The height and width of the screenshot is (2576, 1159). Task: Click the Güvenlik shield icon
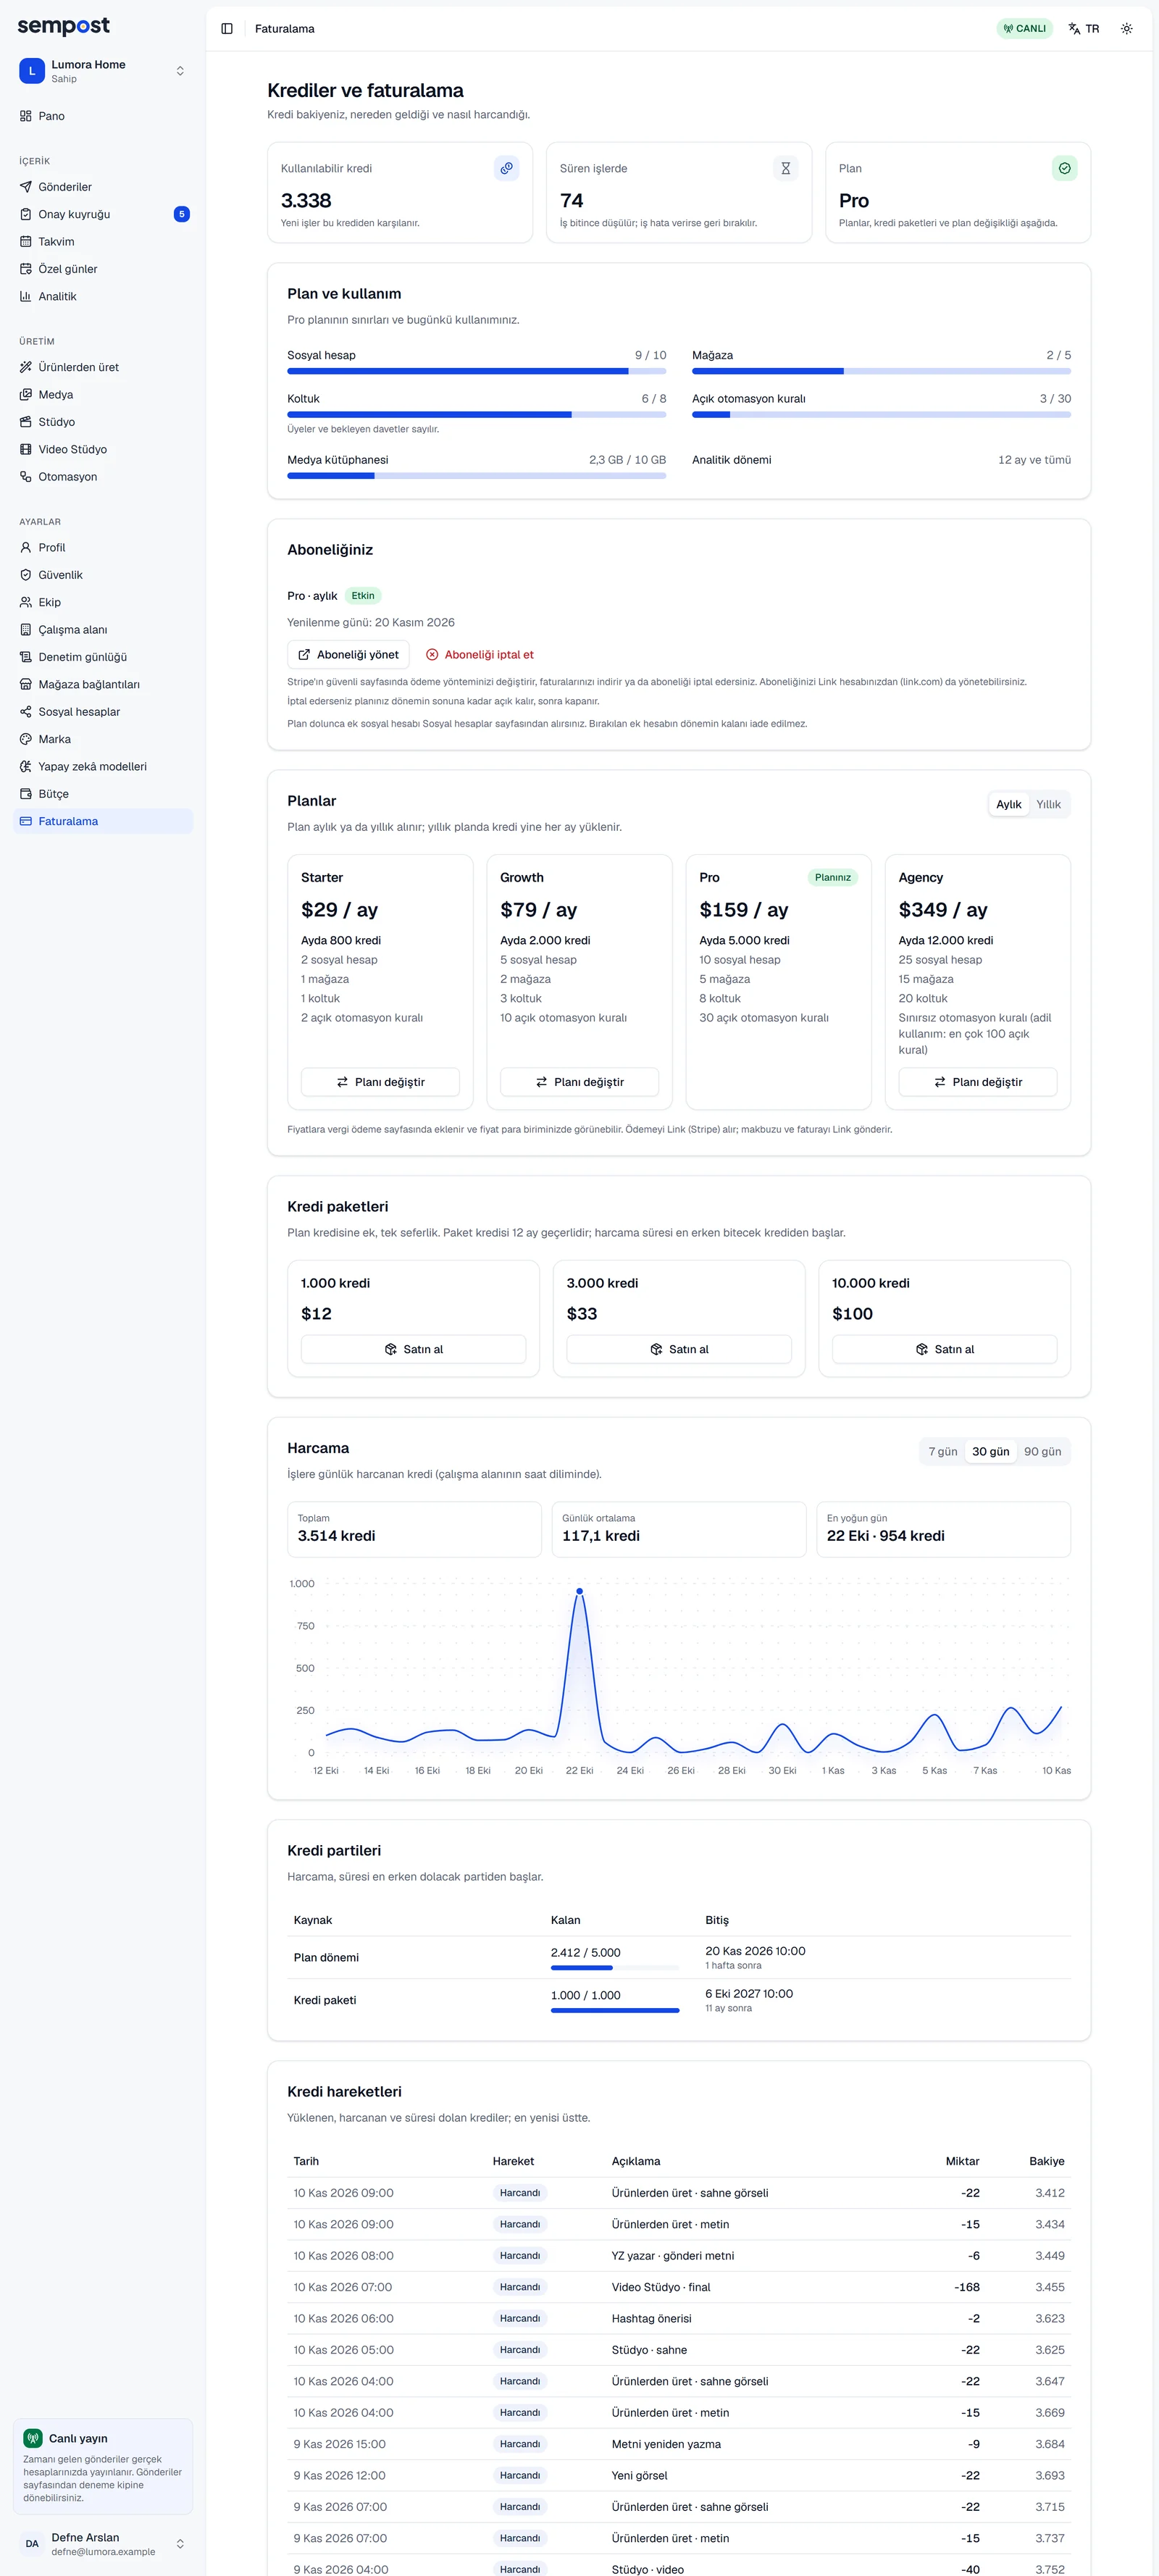[26, 575]
